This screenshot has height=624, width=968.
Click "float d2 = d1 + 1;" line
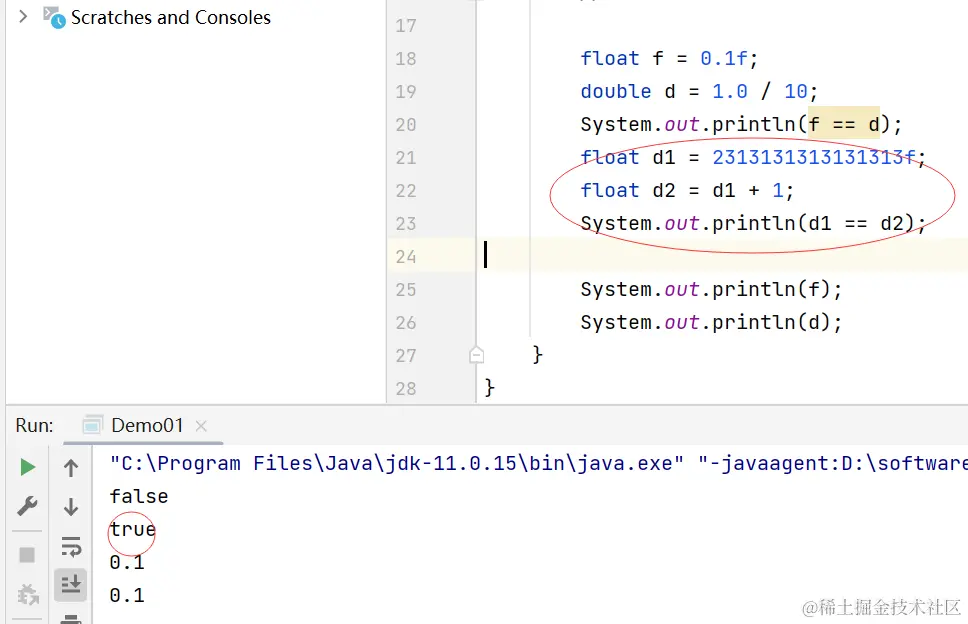pyautogui.click(x=686, y=190)
